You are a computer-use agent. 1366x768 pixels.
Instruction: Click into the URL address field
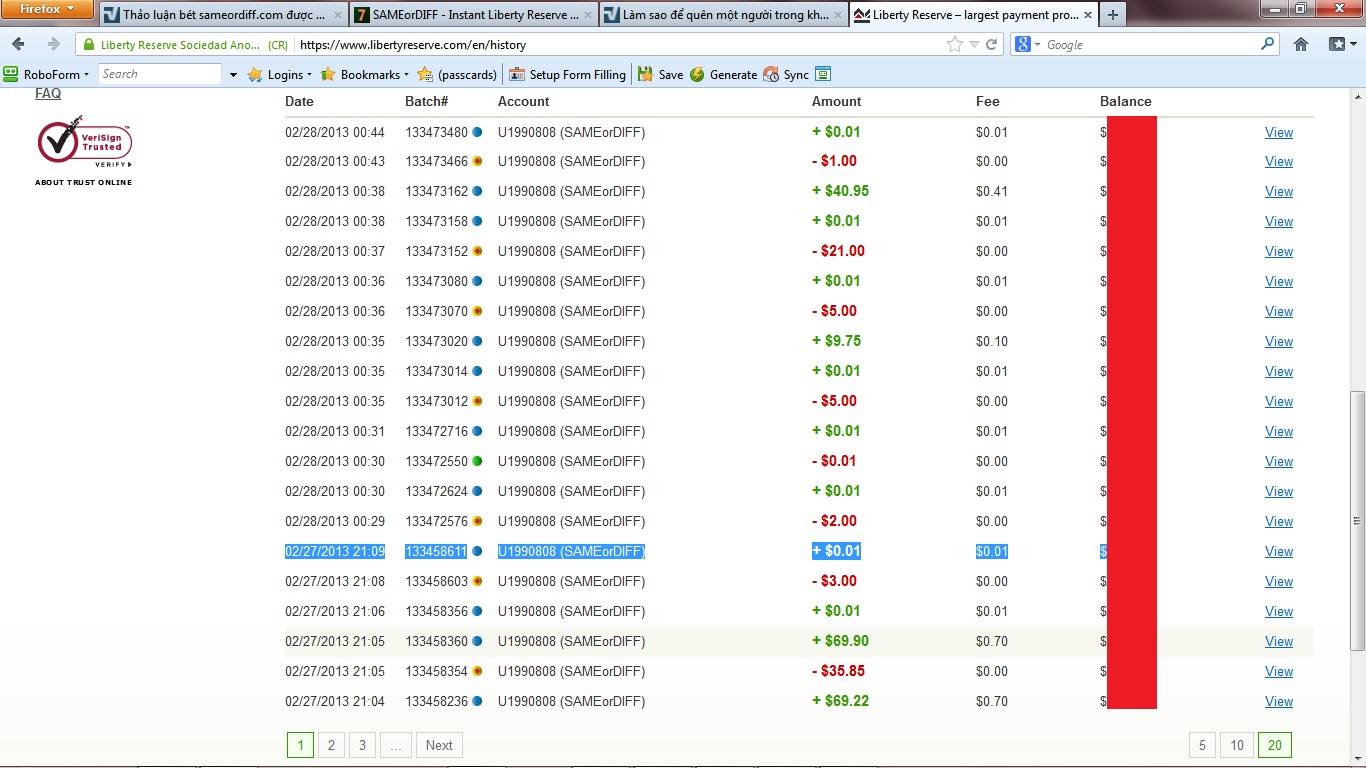tap(620, 44)
